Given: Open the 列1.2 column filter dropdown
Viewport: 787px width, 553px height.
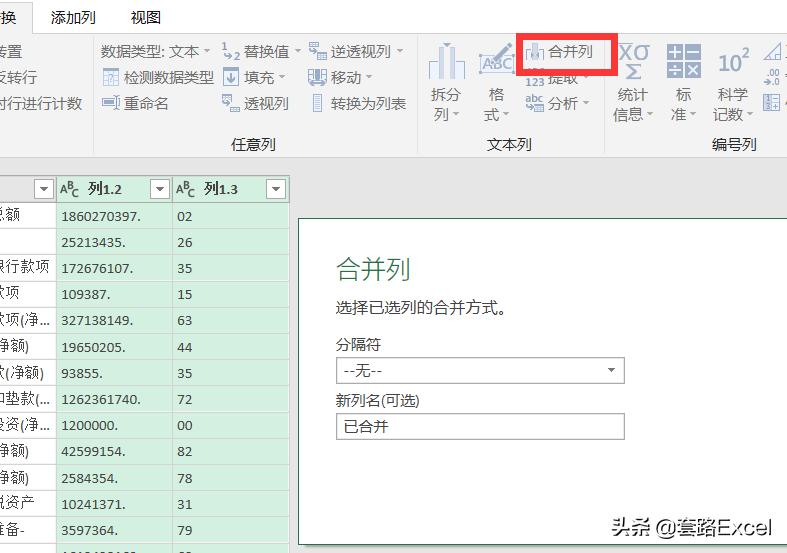Looking at the screenshot, I should coord(160,189).
